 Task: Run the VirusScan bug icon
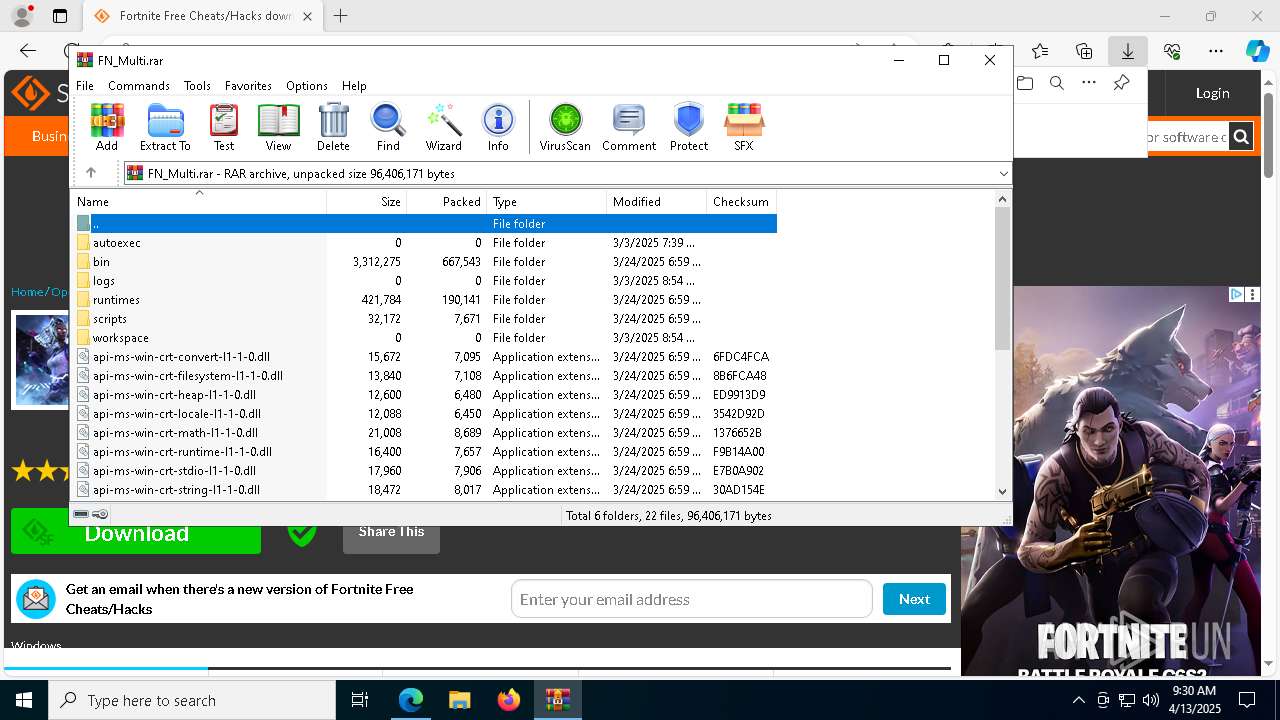coord(565,127)
